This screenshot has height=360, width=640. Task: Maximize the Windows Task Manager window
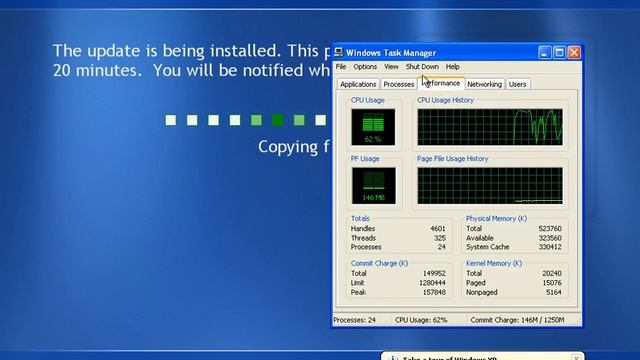559,53
